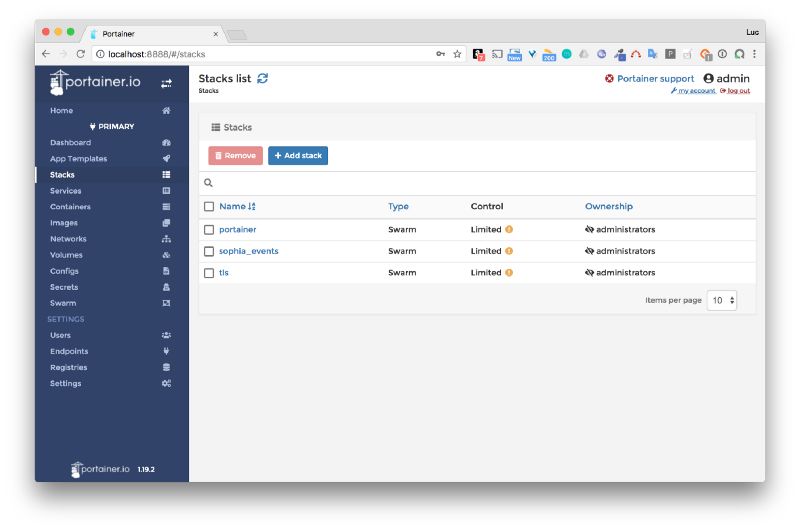
Task: Click the Services list icon
Action: coord(166,191)
